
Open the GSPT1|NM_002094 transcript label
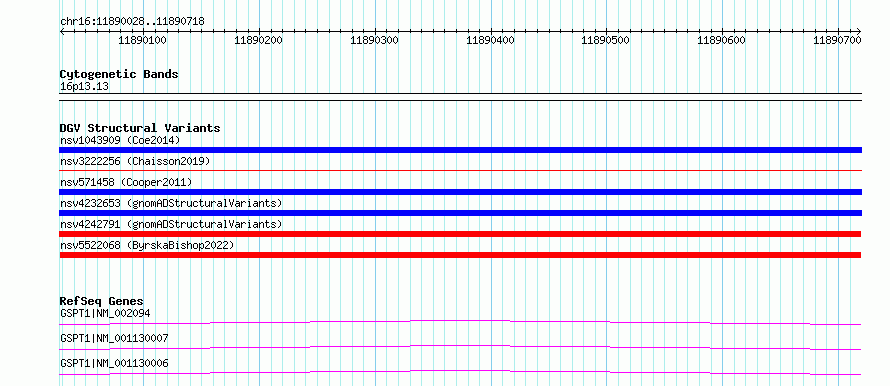(105, 313)
